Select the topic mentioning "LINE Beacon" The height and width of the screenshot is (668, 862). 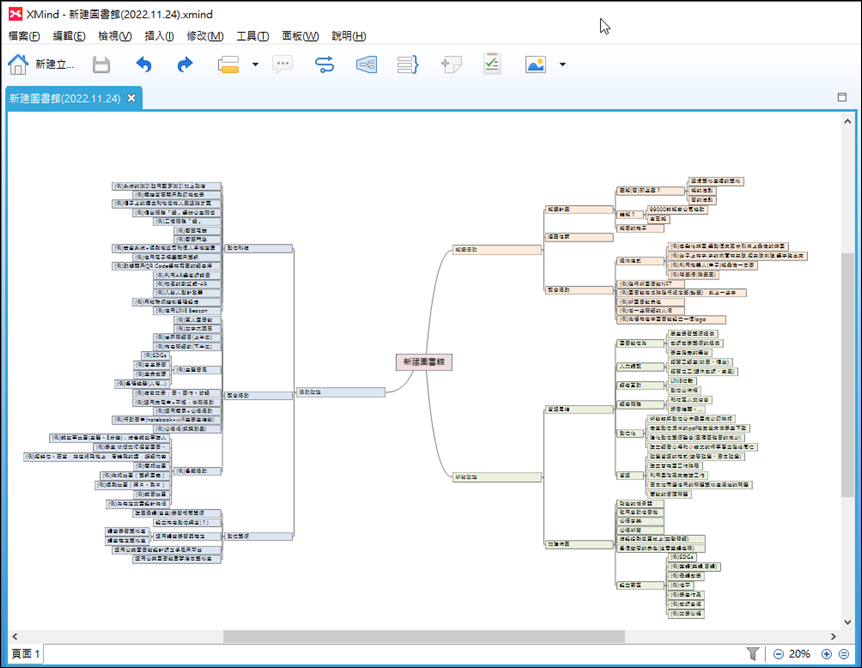(188, 311)
